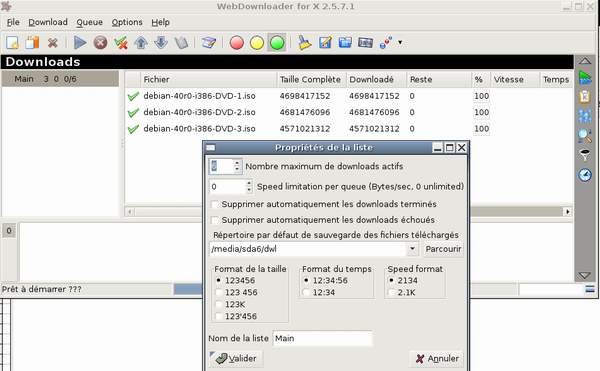The height and width of the screenshot is (371, 600).
Task: Expand sidebar with bottom down arrow
Action: coord(585,275)
